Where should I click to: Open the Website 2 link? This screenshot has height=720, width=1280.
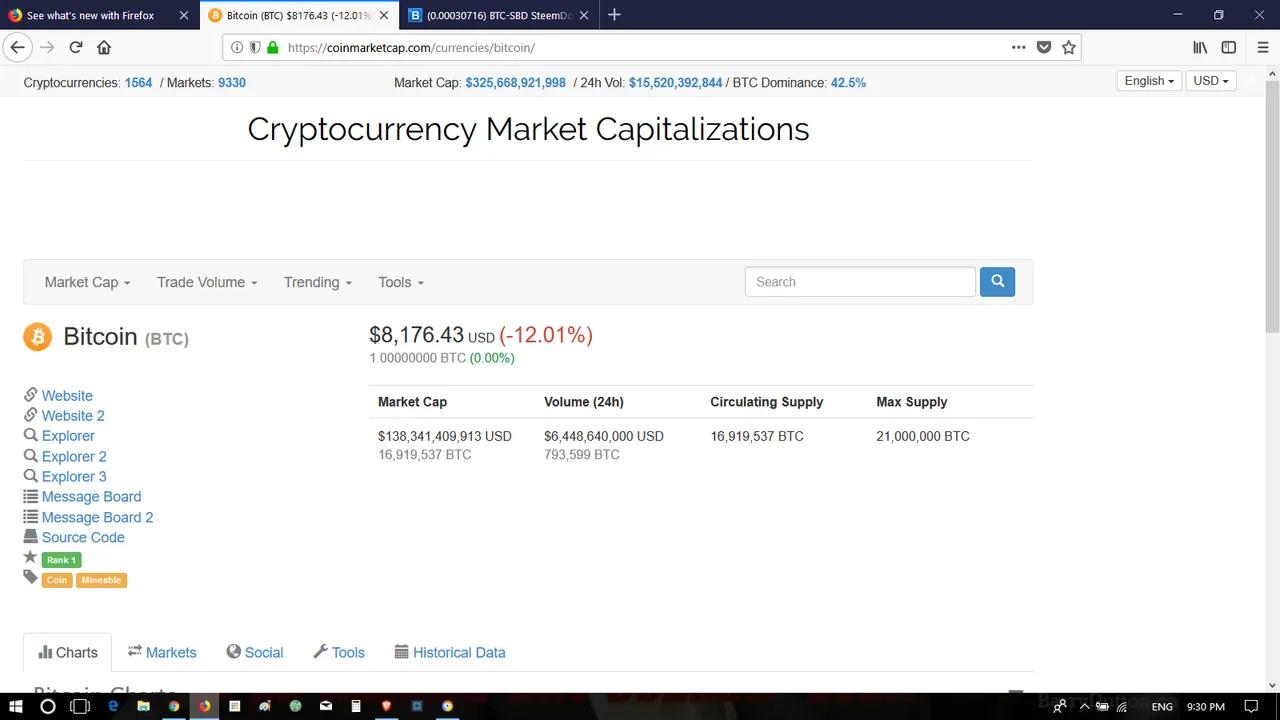(73, 416)
